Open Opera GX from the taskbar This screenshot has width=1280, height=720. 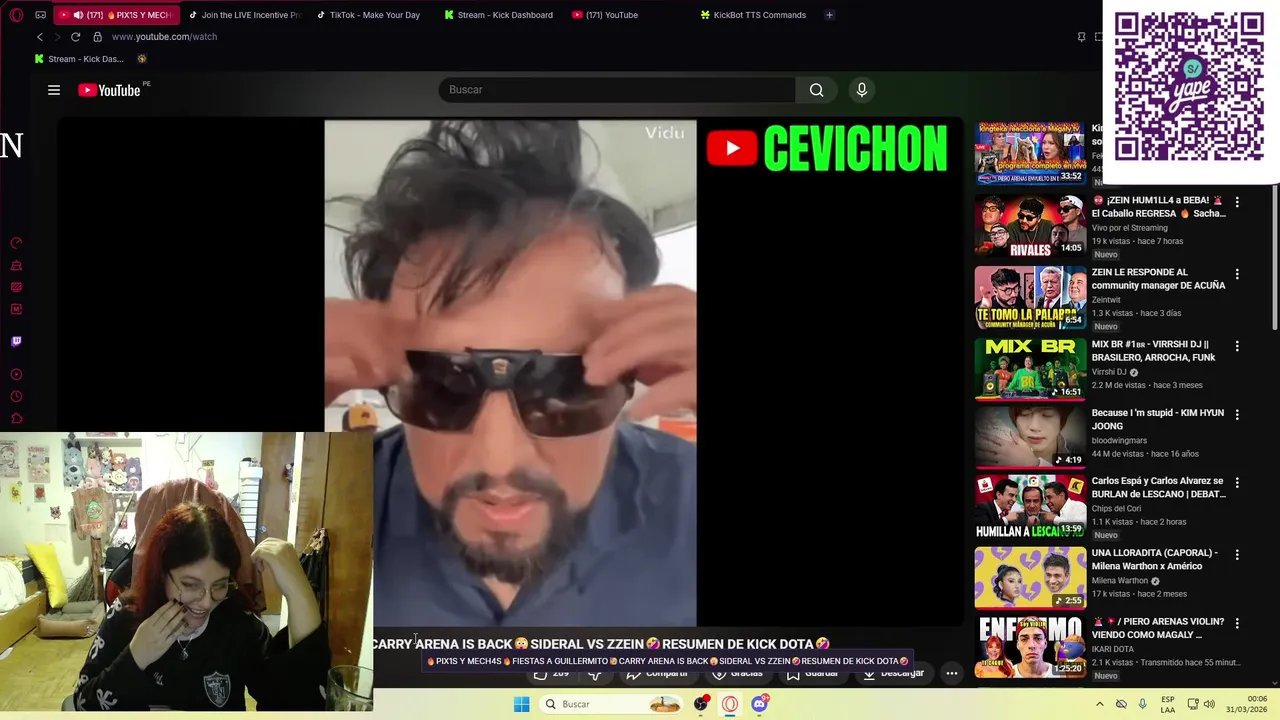click(x=730, y=704)
